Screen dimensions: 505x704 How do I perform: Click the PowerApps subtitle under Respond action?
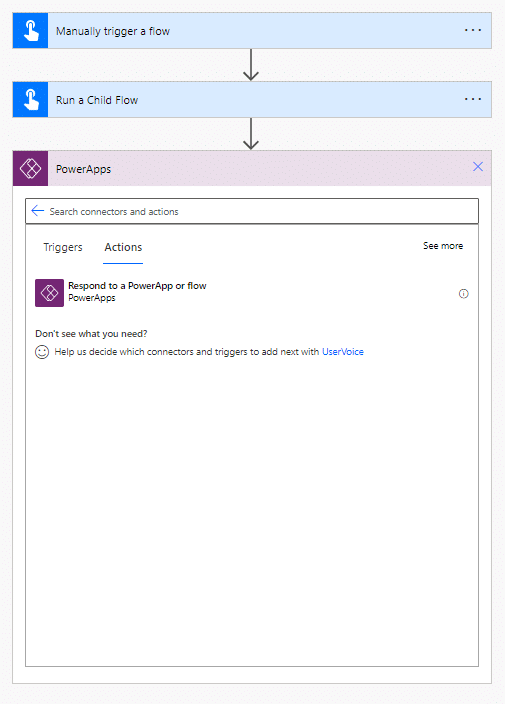point(92,298)
